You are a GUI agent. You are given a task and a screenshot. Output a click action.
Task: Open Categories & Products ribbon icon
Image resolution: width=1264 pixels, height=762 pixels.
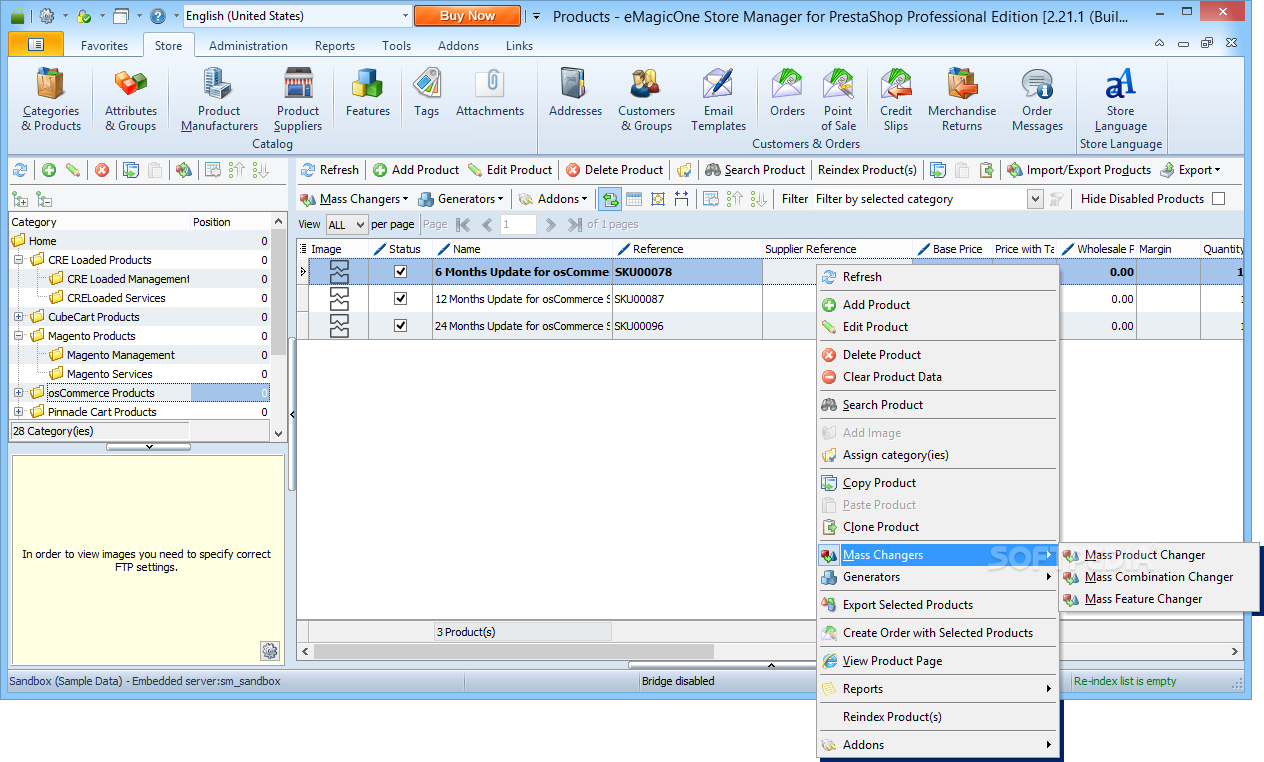click(51, 99)
